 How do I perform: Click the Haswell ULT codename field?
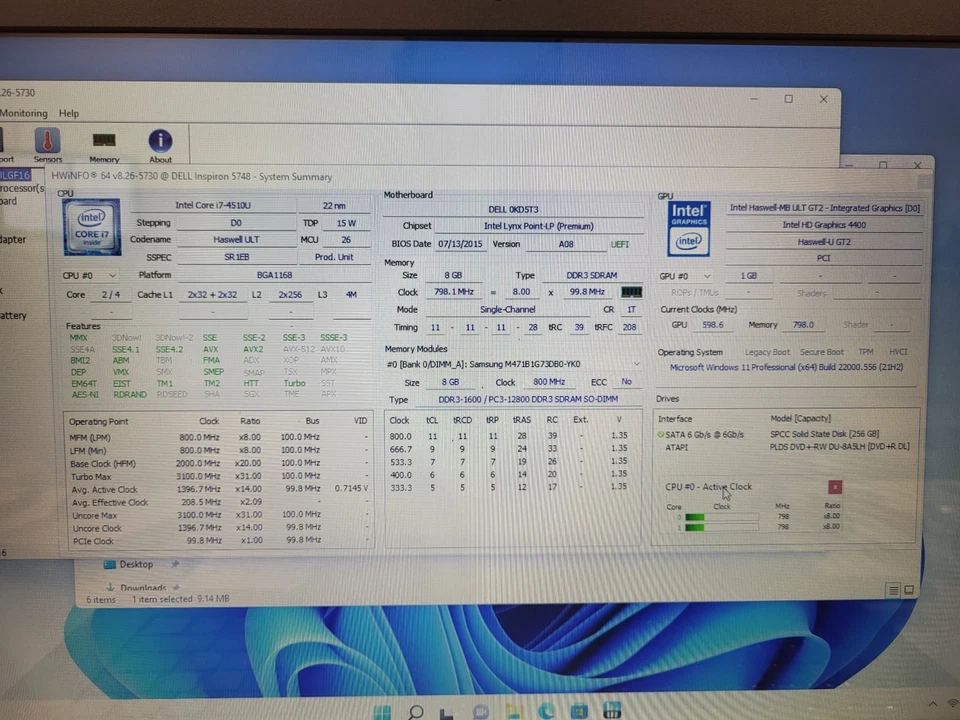(236, 239)
